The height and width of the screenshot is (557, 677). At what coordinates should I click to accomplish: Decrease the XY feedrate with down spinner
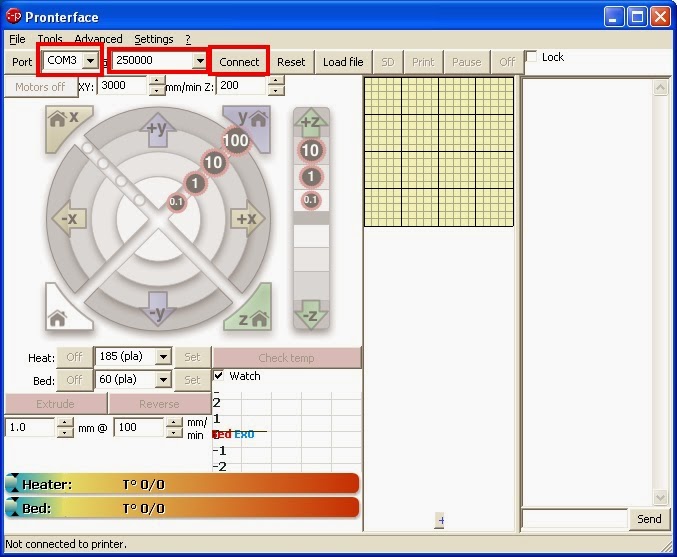(157, 90)
